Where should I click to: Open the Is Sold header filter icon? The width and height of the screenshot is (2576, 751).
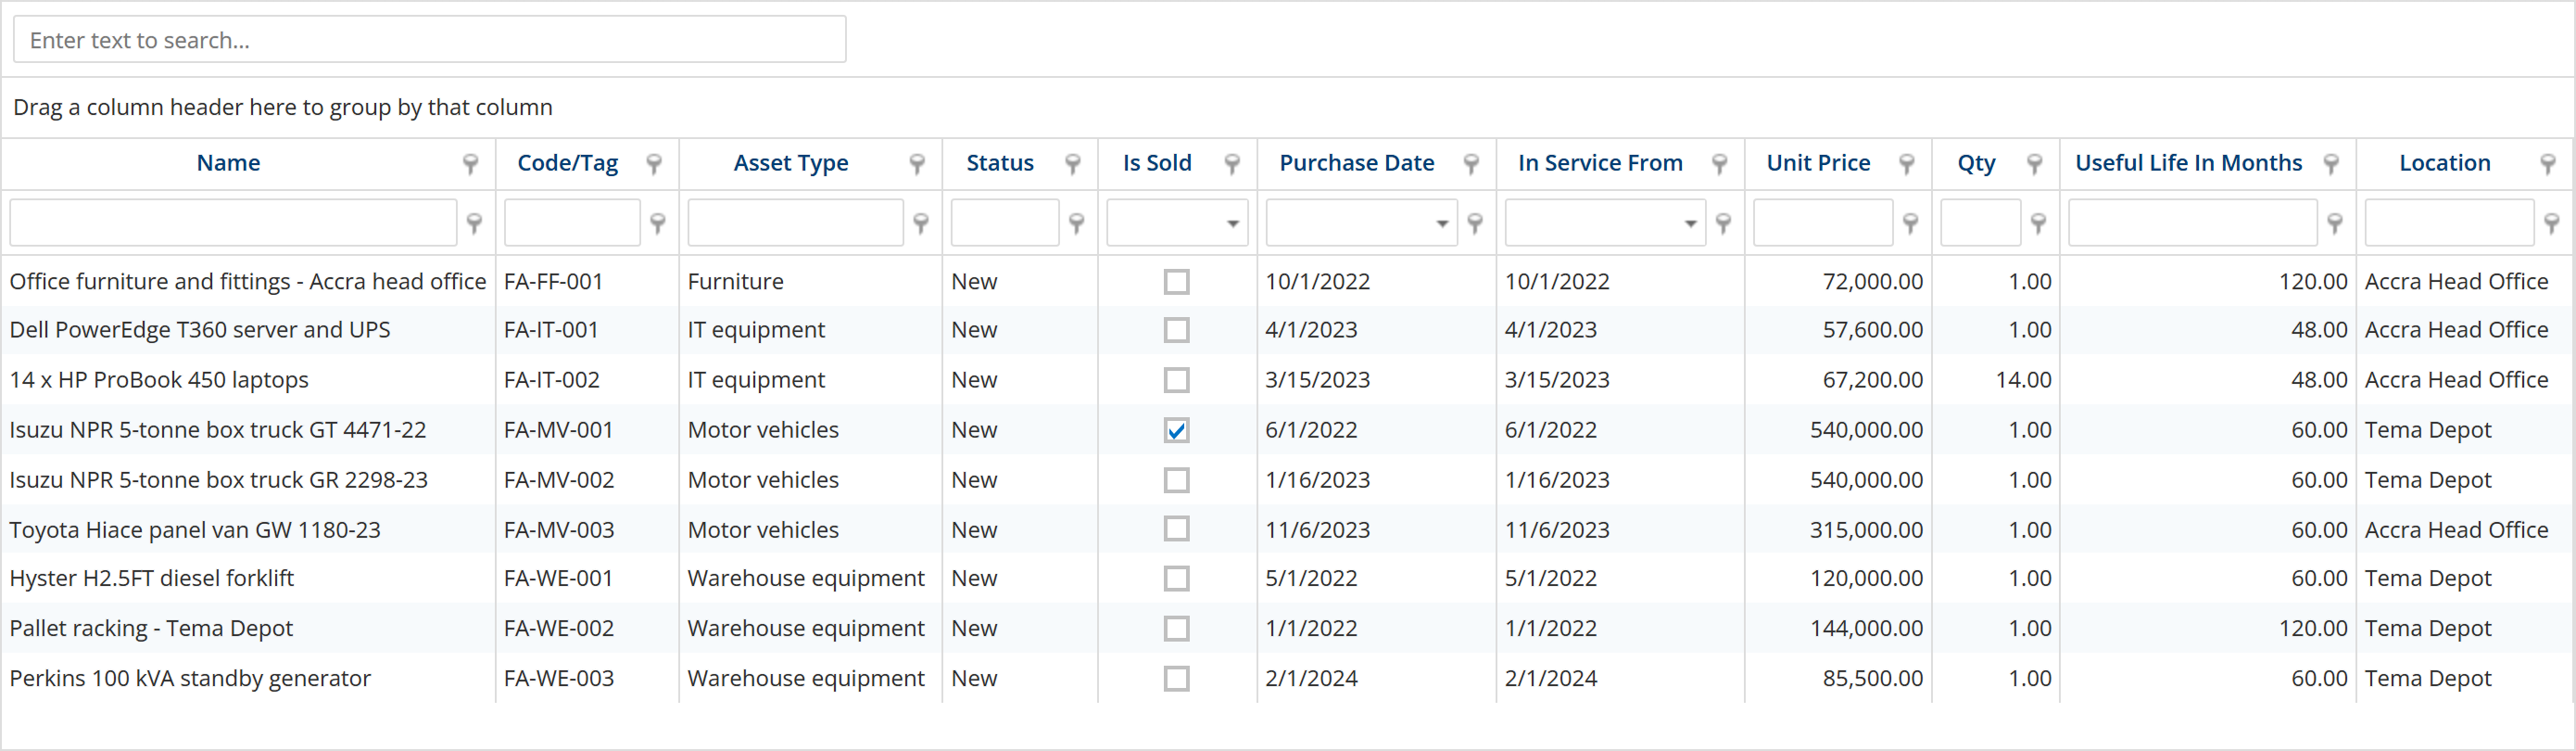pos(1232,164)
